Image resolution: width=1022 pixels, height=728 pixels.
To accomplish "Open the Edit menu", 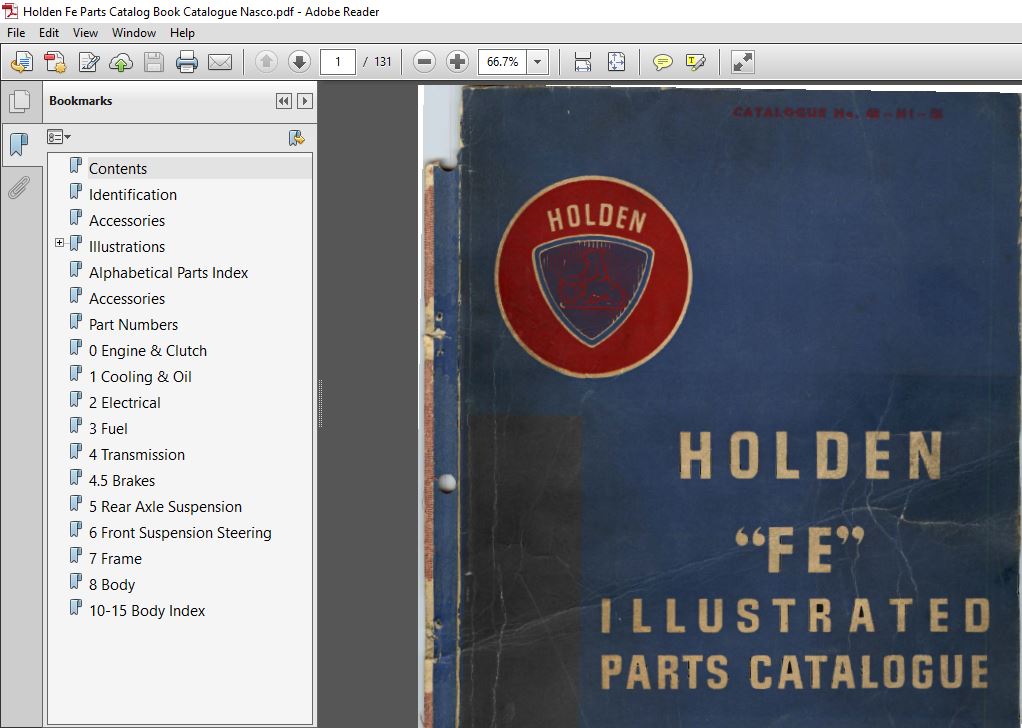I will tap(49, 33).
